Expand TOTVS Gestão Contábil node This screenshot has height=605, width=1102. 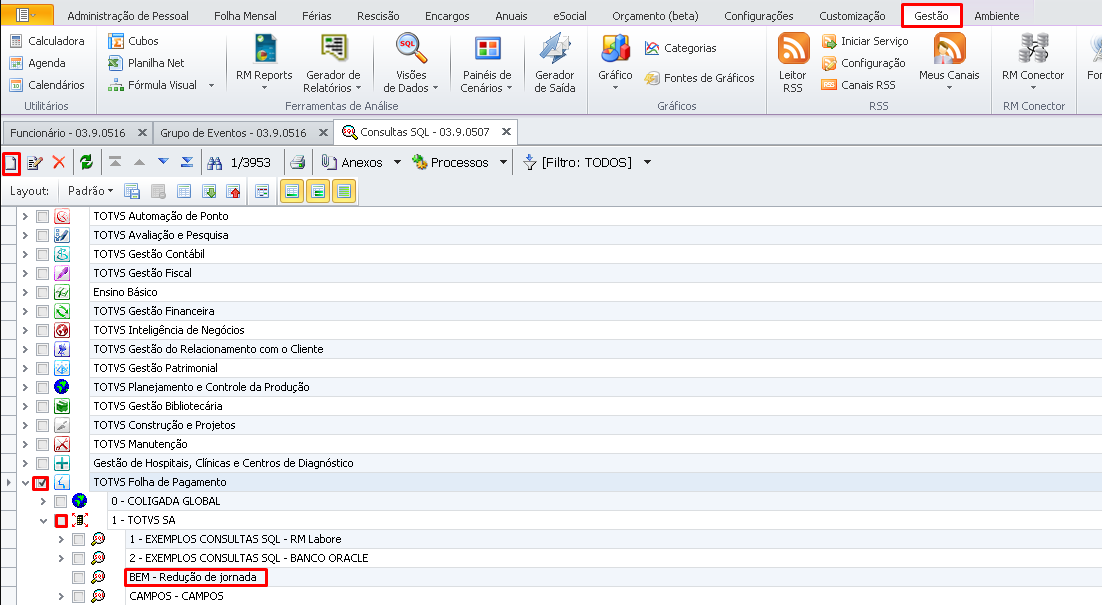[x=25, y=254]
